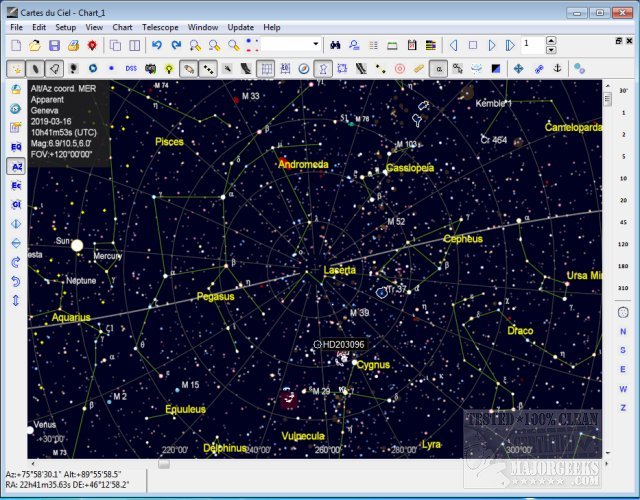Open the File menu
Screen dimensions: 640x500
16,27
